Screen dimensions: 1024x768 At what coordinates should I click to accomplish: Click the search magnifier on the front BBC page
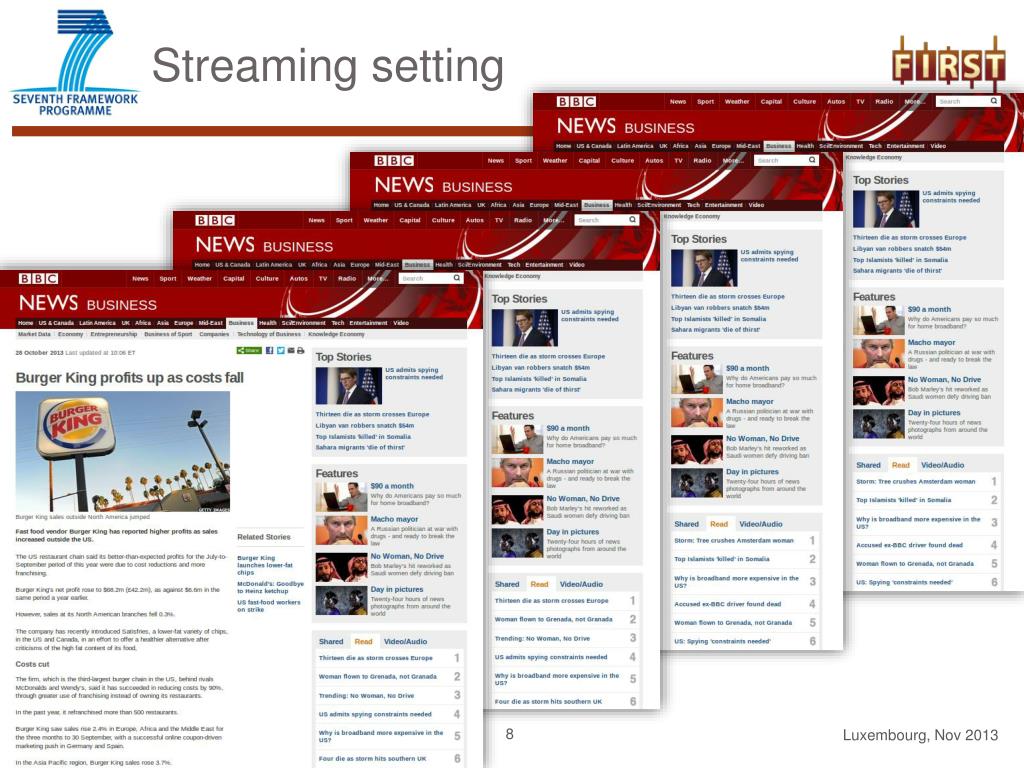pyautogui.click(x=456, y=278)
